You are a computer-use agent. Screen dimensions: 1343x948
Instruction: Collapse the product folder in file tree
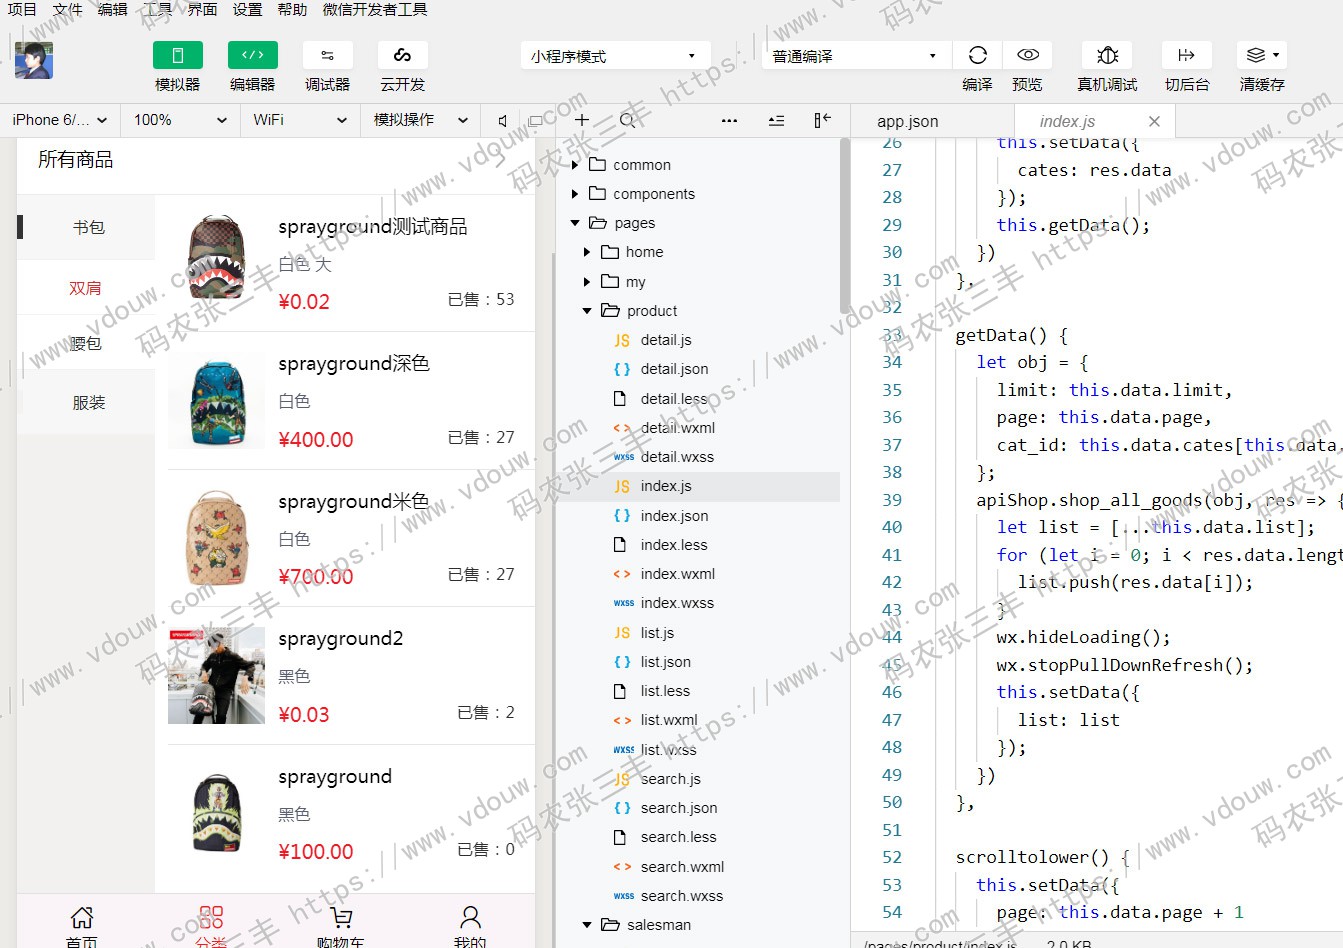(x=587, y=311)
